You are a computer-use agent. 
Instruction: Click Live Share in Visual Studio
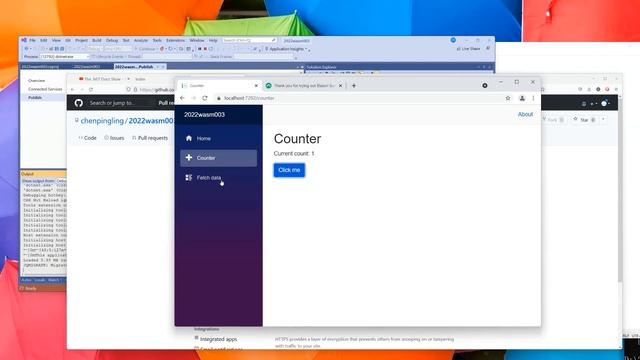468,49
